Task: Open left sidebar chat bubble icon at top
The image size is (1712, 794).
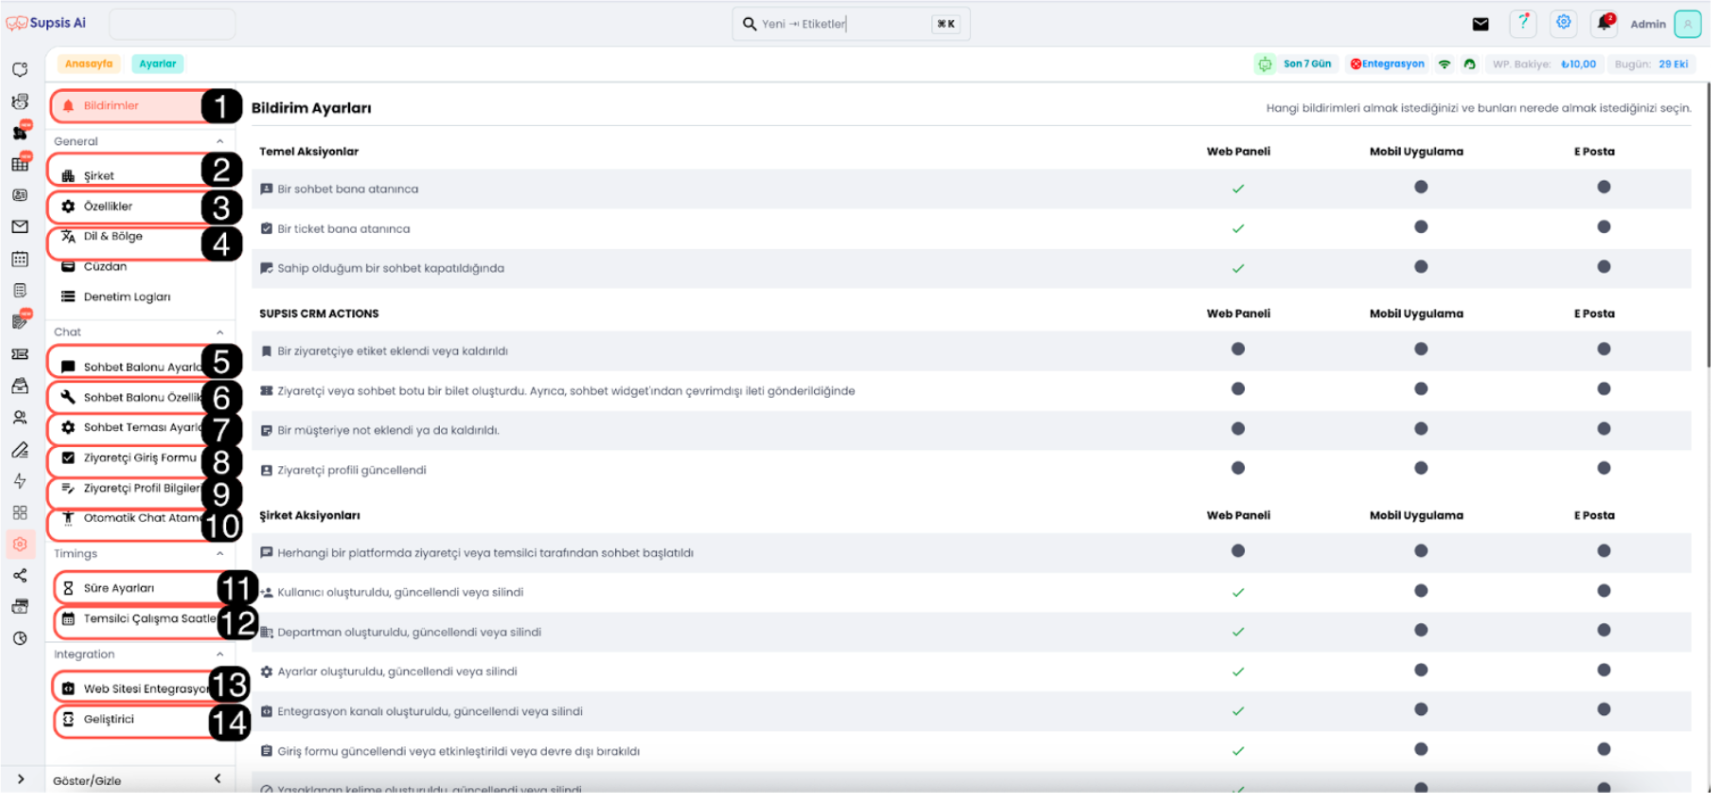Action: click(x=20, y=70)
